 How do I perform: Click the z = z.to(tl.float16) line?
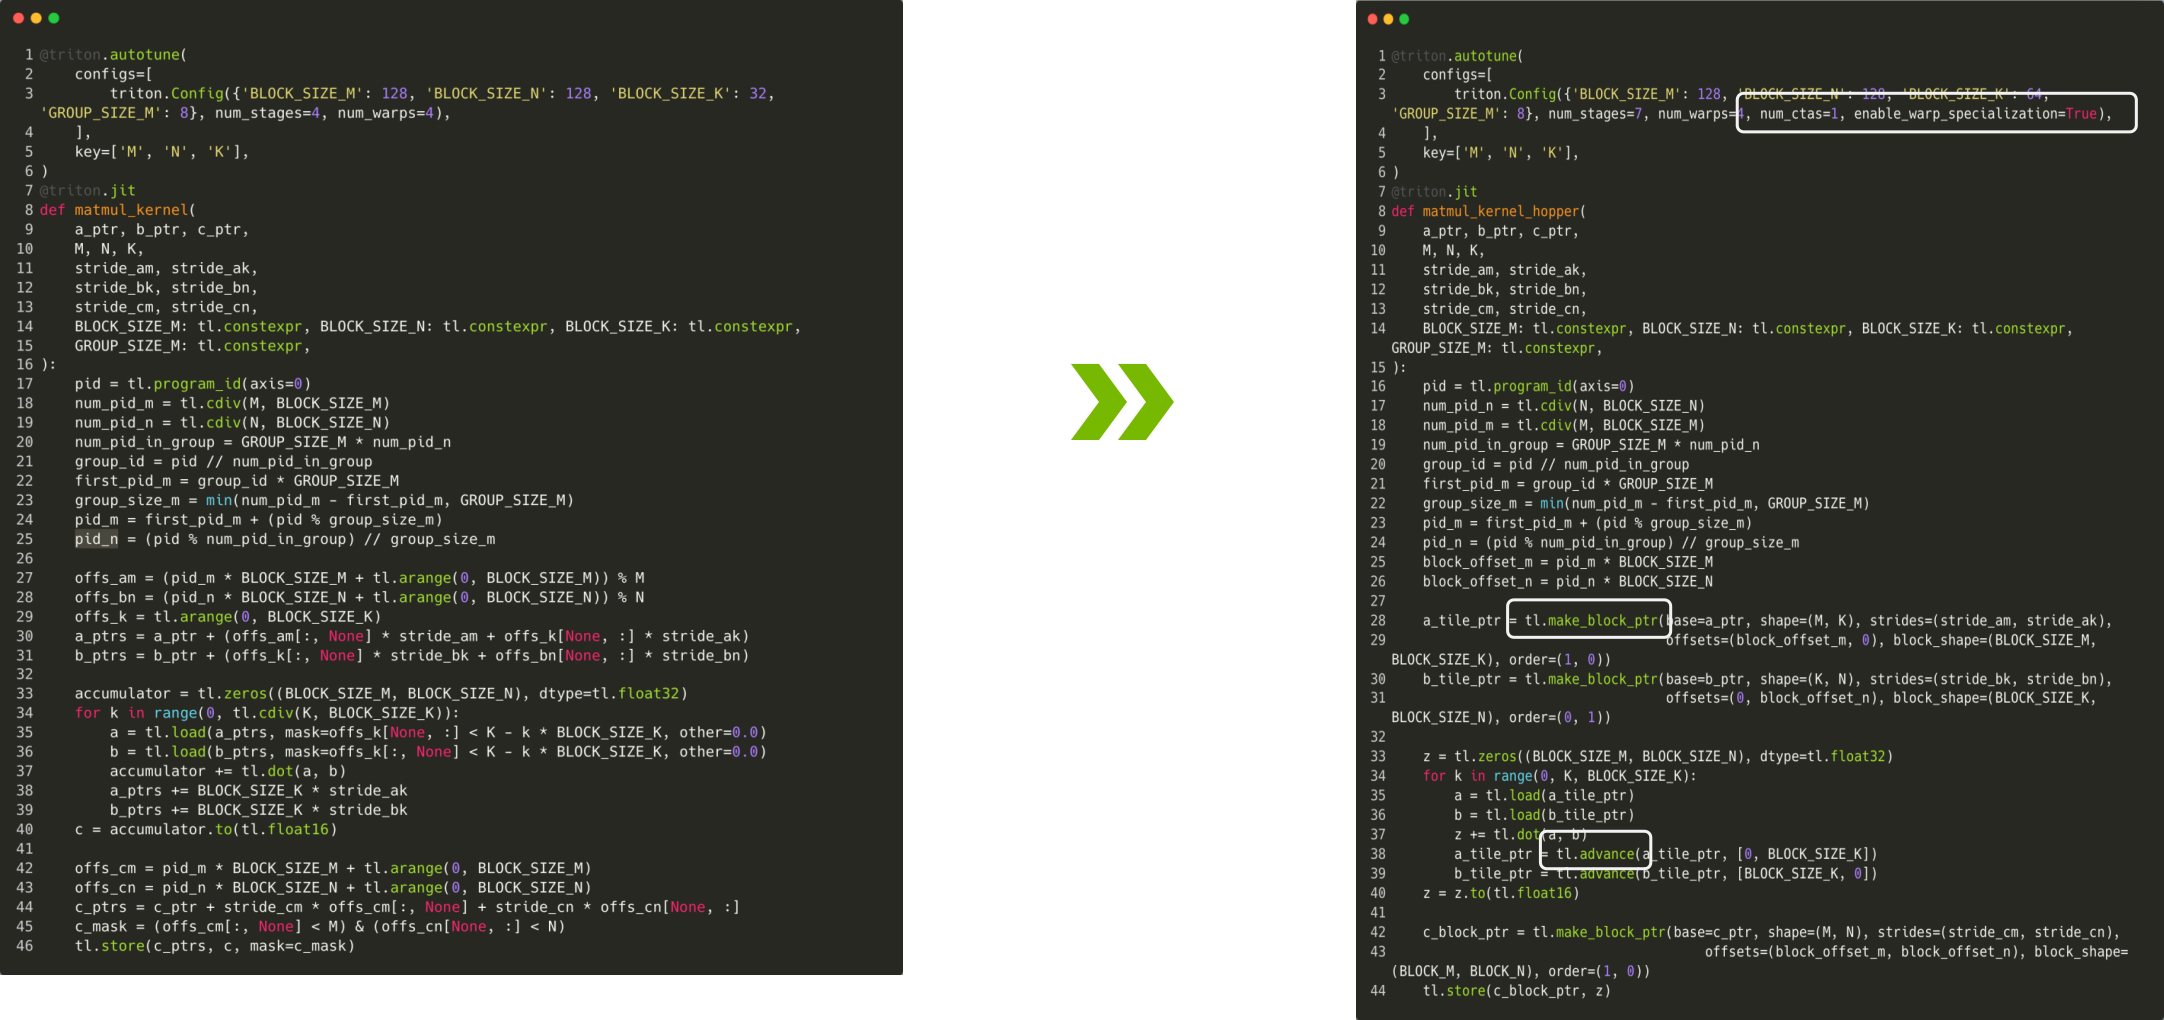point(1500,893)
